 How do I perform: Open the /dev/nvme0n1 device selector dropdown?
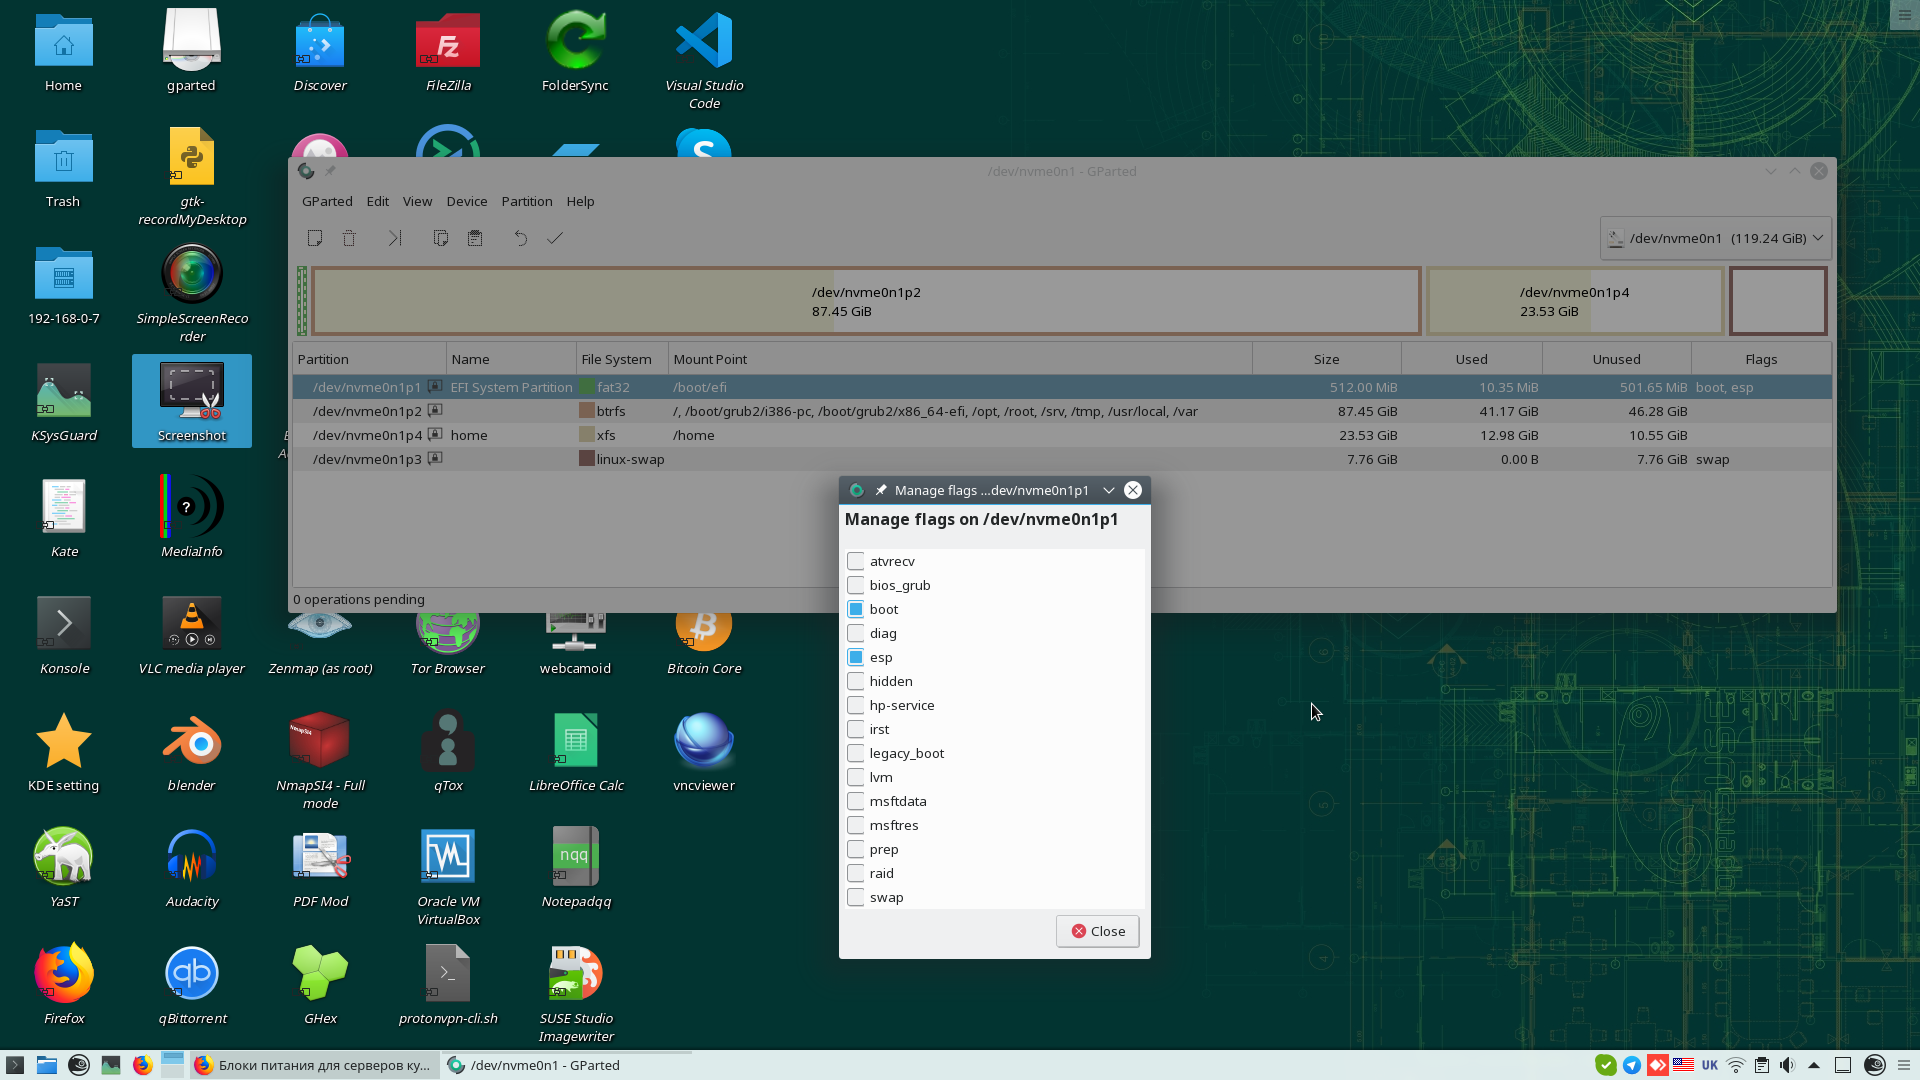pos(1715,238)
